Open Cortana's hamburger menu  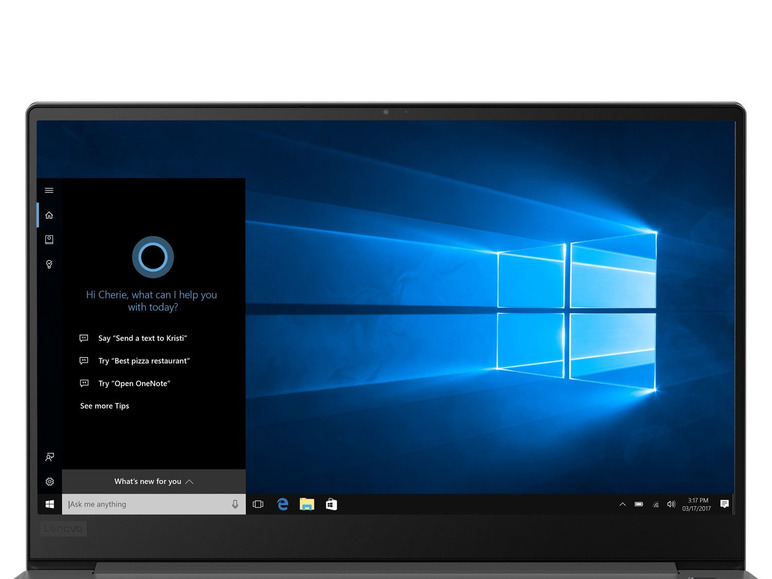[49, 191]
